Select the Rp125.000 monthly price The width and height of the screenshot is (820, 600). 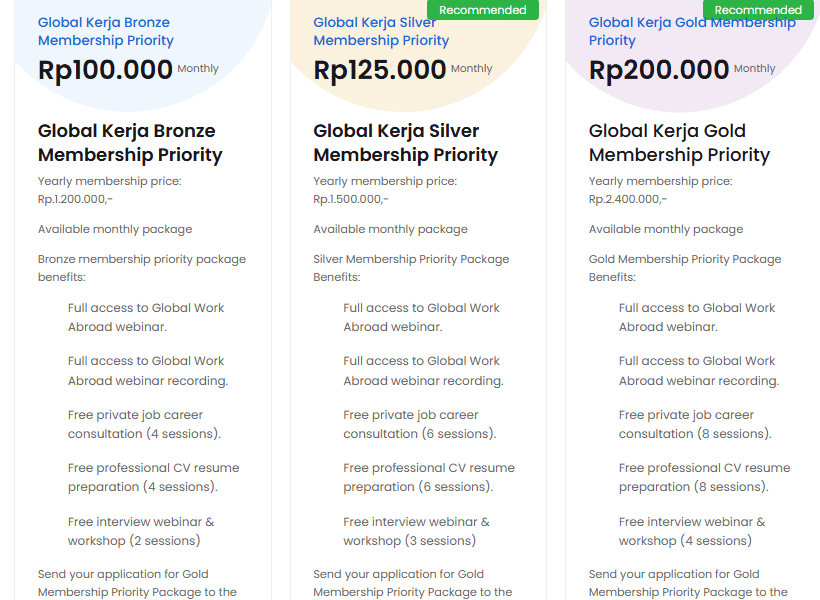pos(380,70)
